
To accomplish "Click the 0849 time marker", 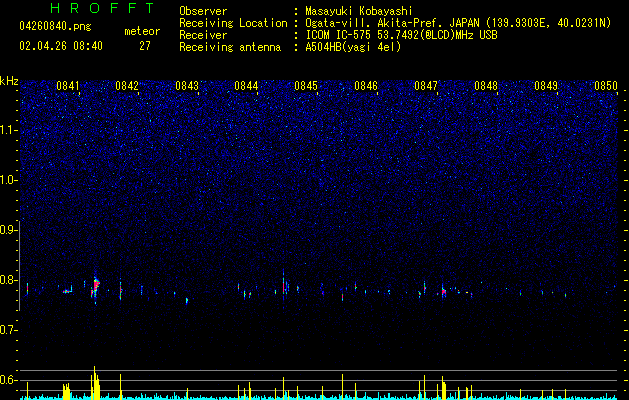I will [546, 86].
